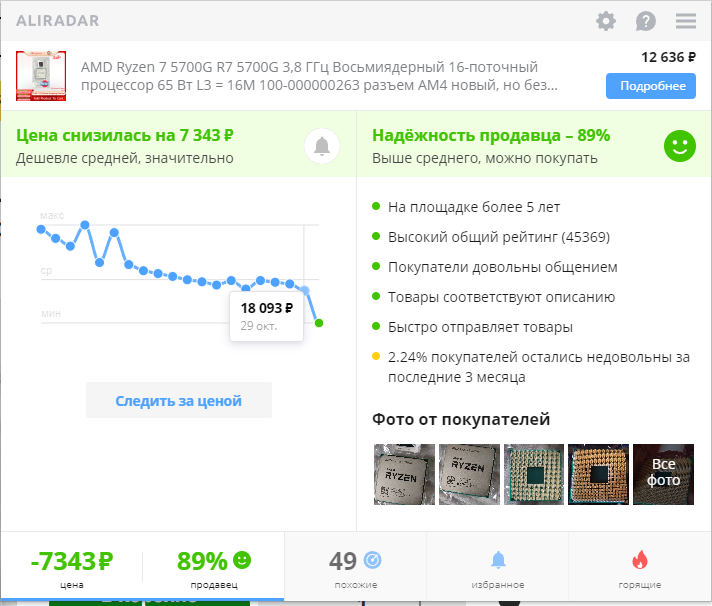Open the AMD Ryzen 7 5700G product title

point(319,76)
